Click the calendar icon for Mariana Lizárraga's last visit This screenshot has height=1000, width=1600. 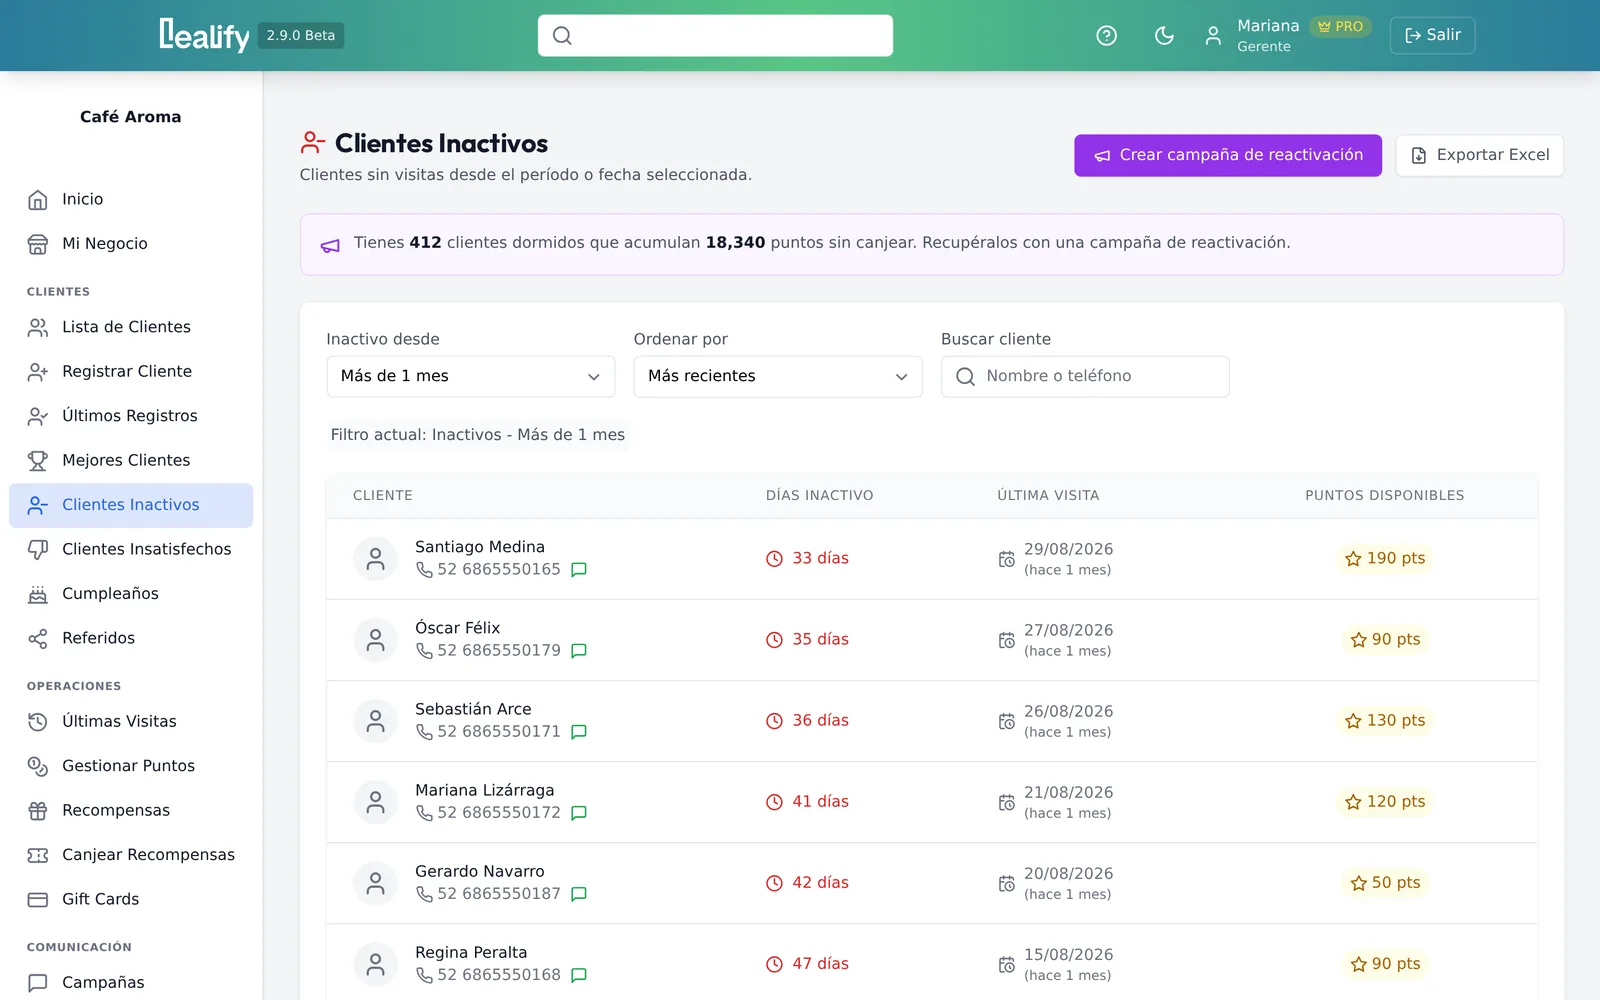[1006, 802]
